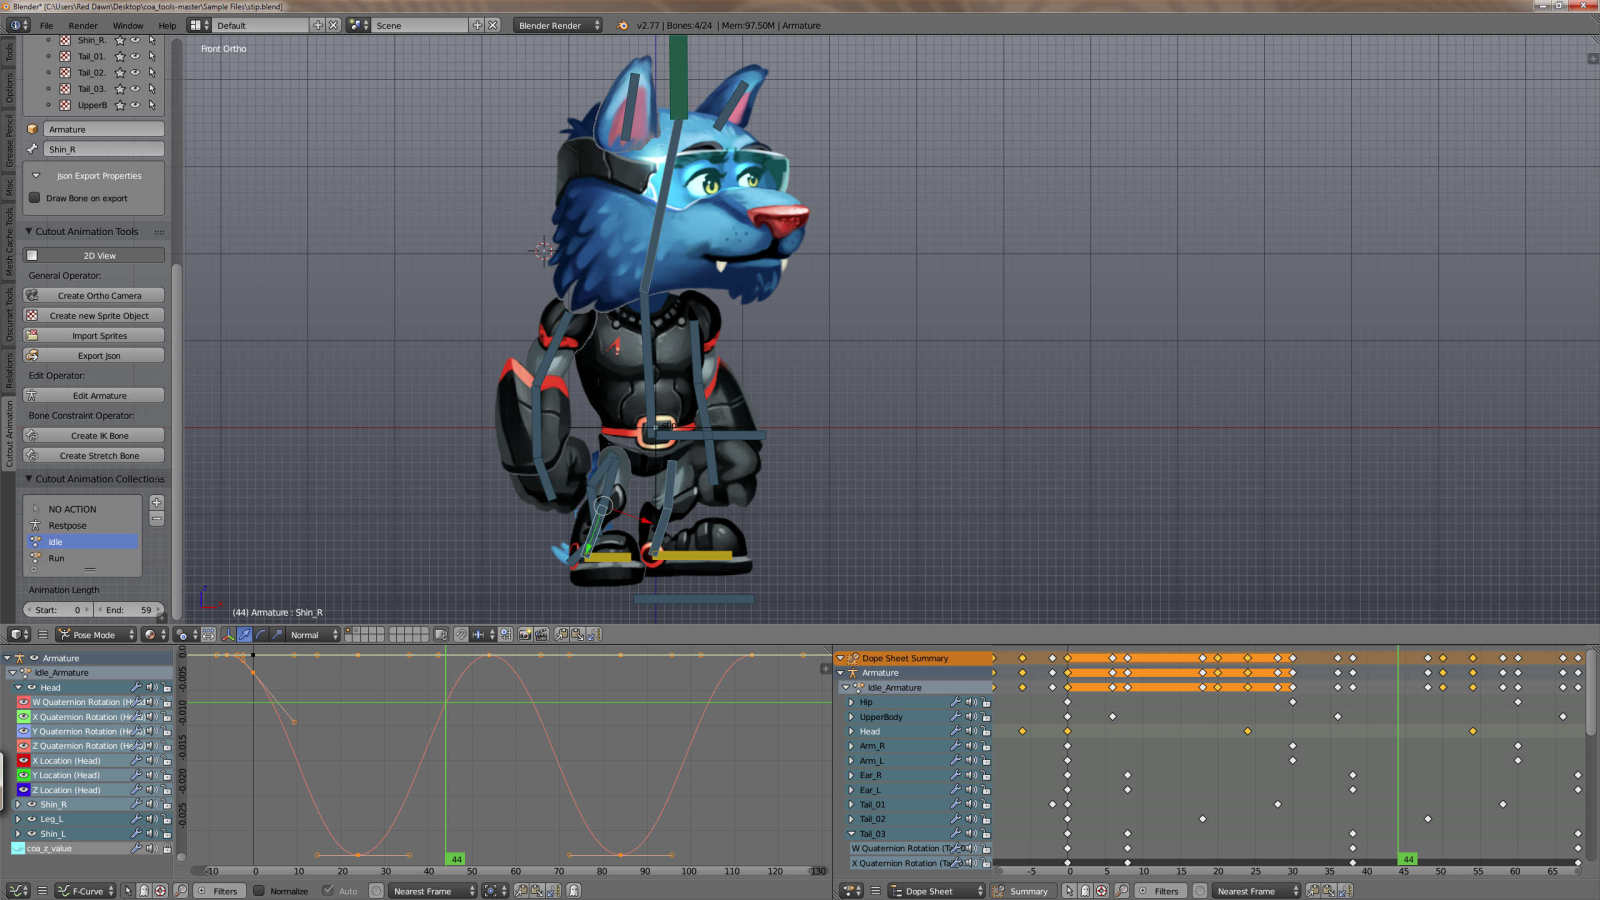
Task: Click the magnifier search icon in Dope Sheet footer
Action: 1122,890
